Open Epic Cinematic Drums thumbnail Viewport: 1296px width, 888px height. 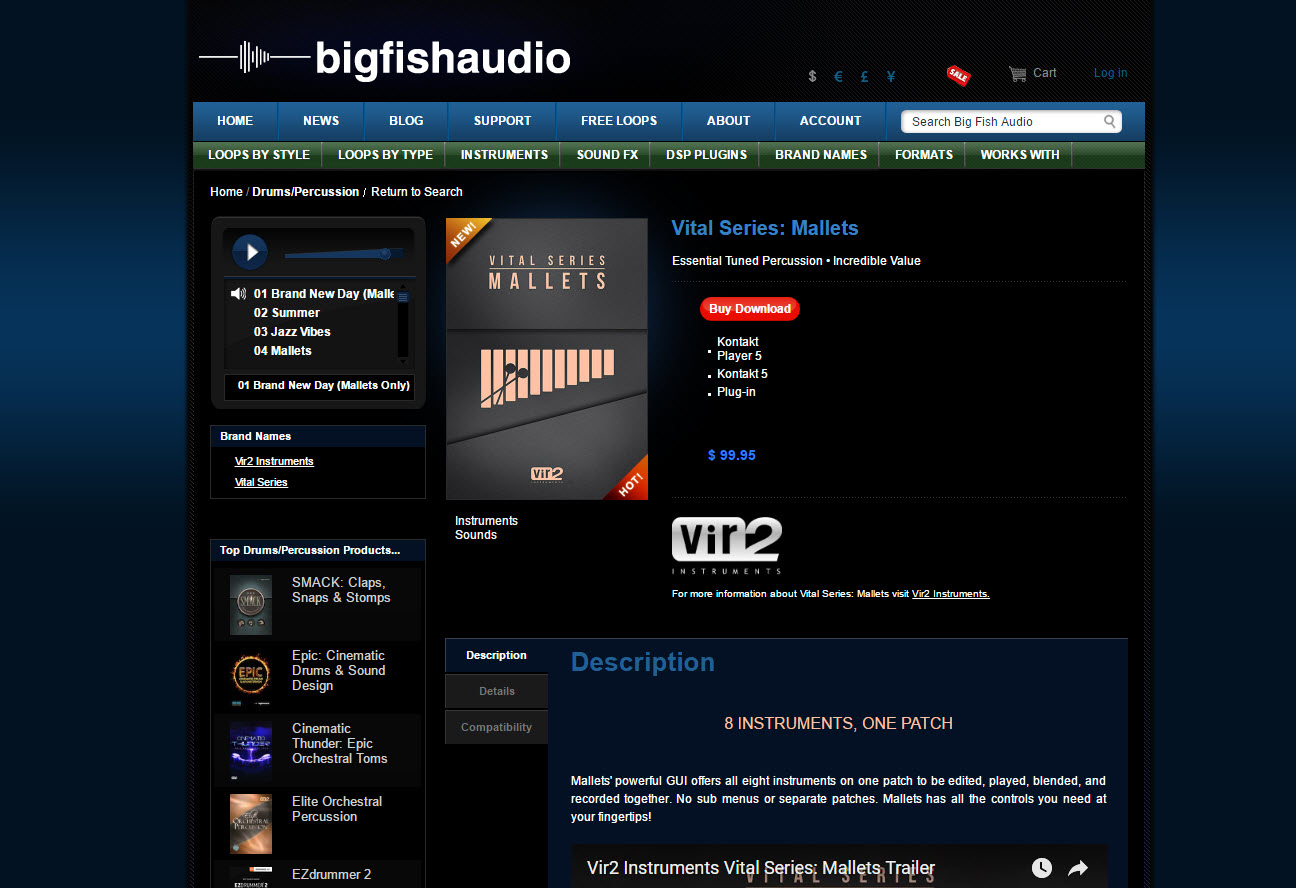250,678
